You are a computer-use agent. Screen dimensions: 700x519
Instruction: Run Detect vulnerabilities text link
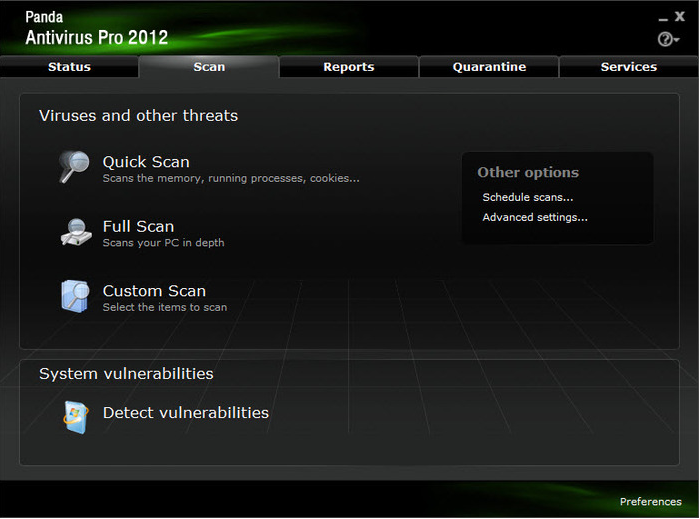click(186, 413)
